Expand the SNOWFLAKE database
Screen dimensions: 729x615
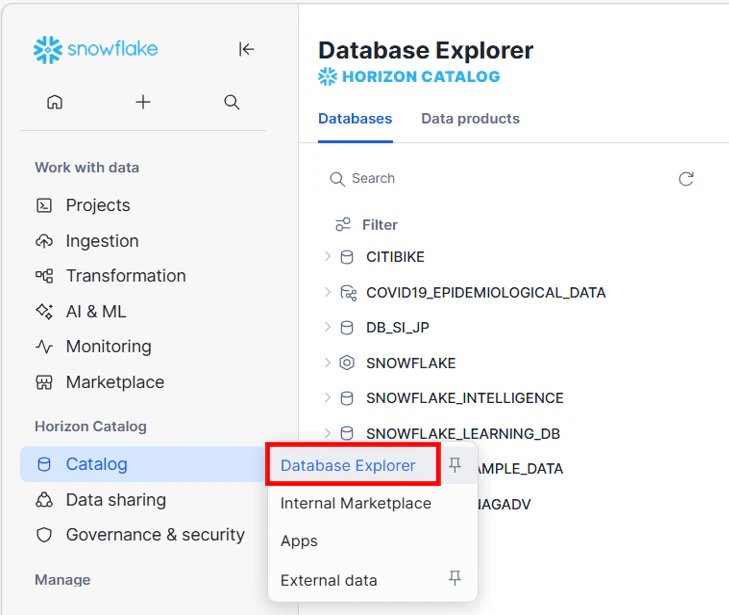(328, 363)
